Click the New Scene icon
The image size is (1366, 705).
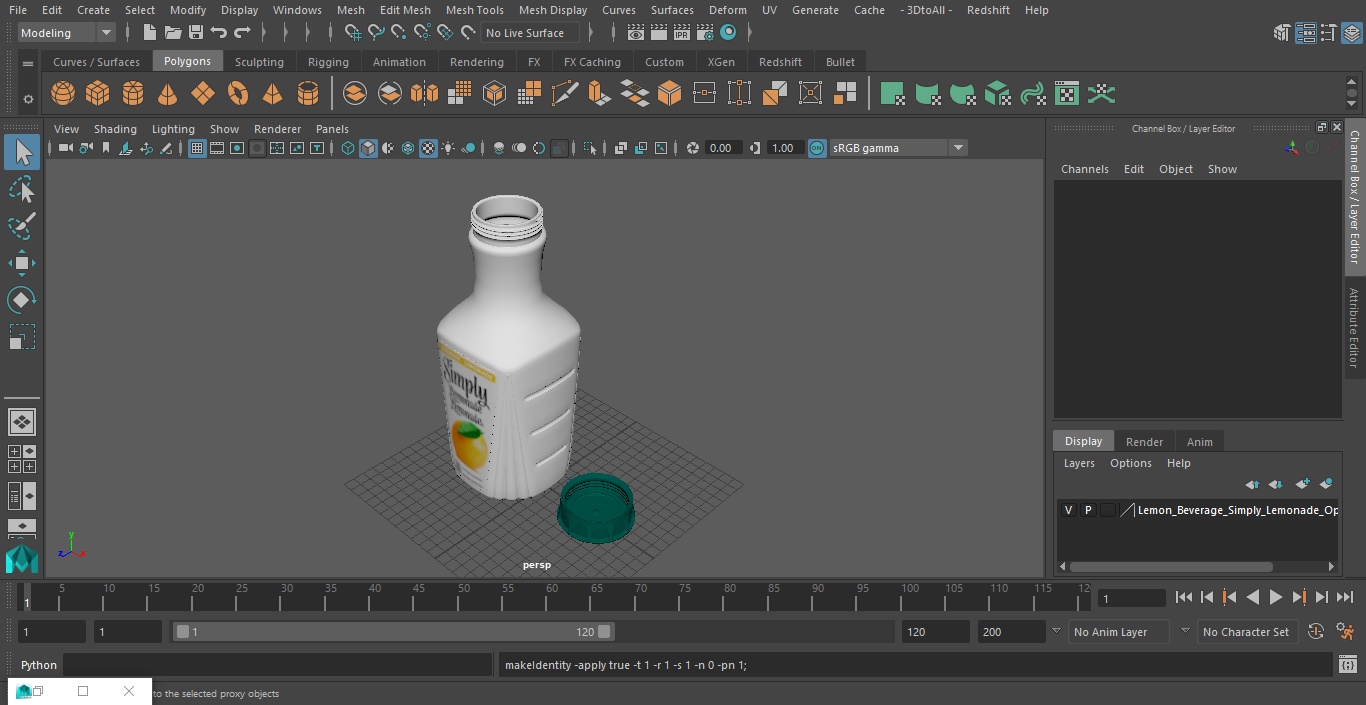coord(150,33)
